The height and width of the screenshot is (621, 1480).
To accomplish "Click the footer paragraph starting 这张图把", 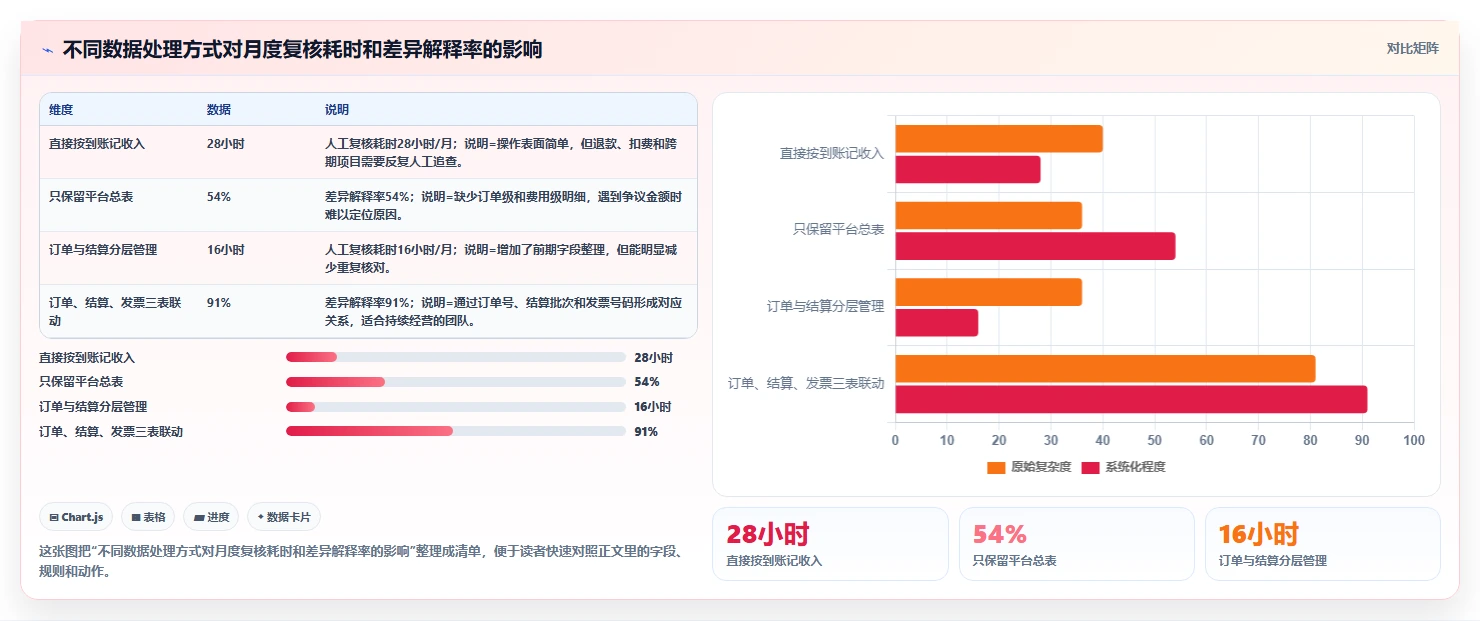I will 364,562.
